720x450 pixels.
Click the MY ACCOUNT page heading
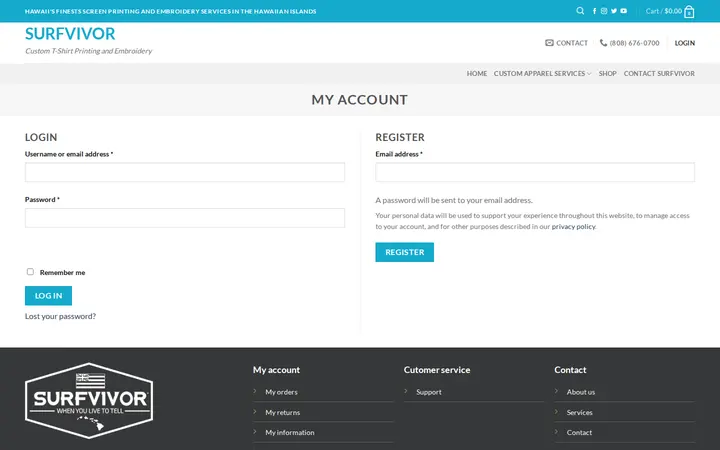[360, 100]
